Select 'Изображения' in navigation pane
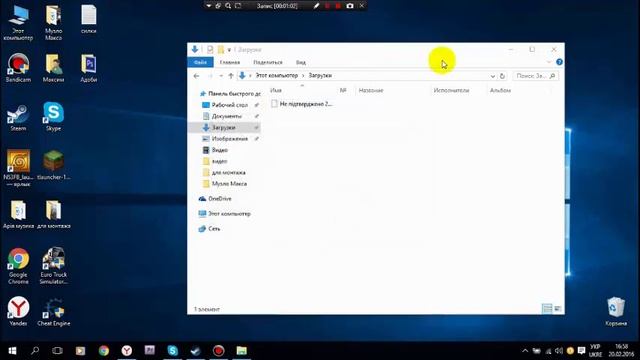This screenshot has height=360, width=640. [x=231, y=139]
